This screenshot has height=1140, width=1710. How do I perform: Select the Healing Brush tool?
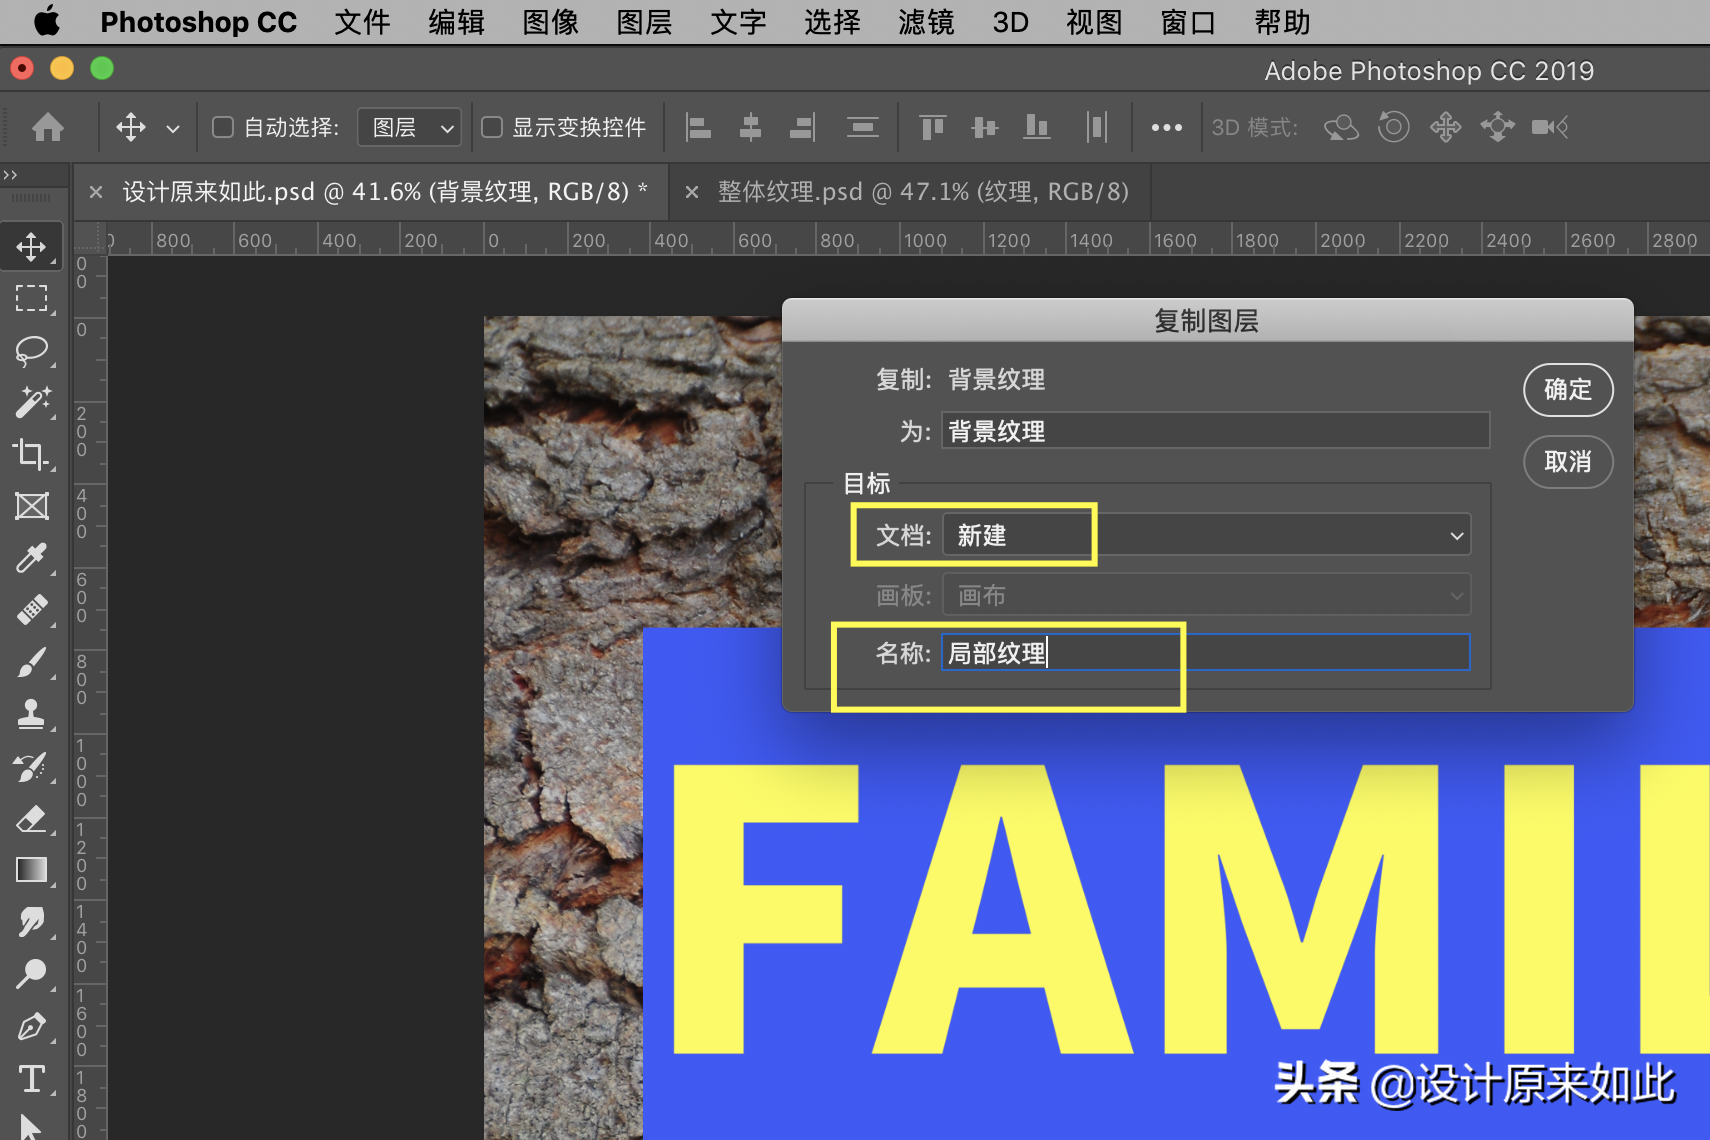(x=31, y=610)
